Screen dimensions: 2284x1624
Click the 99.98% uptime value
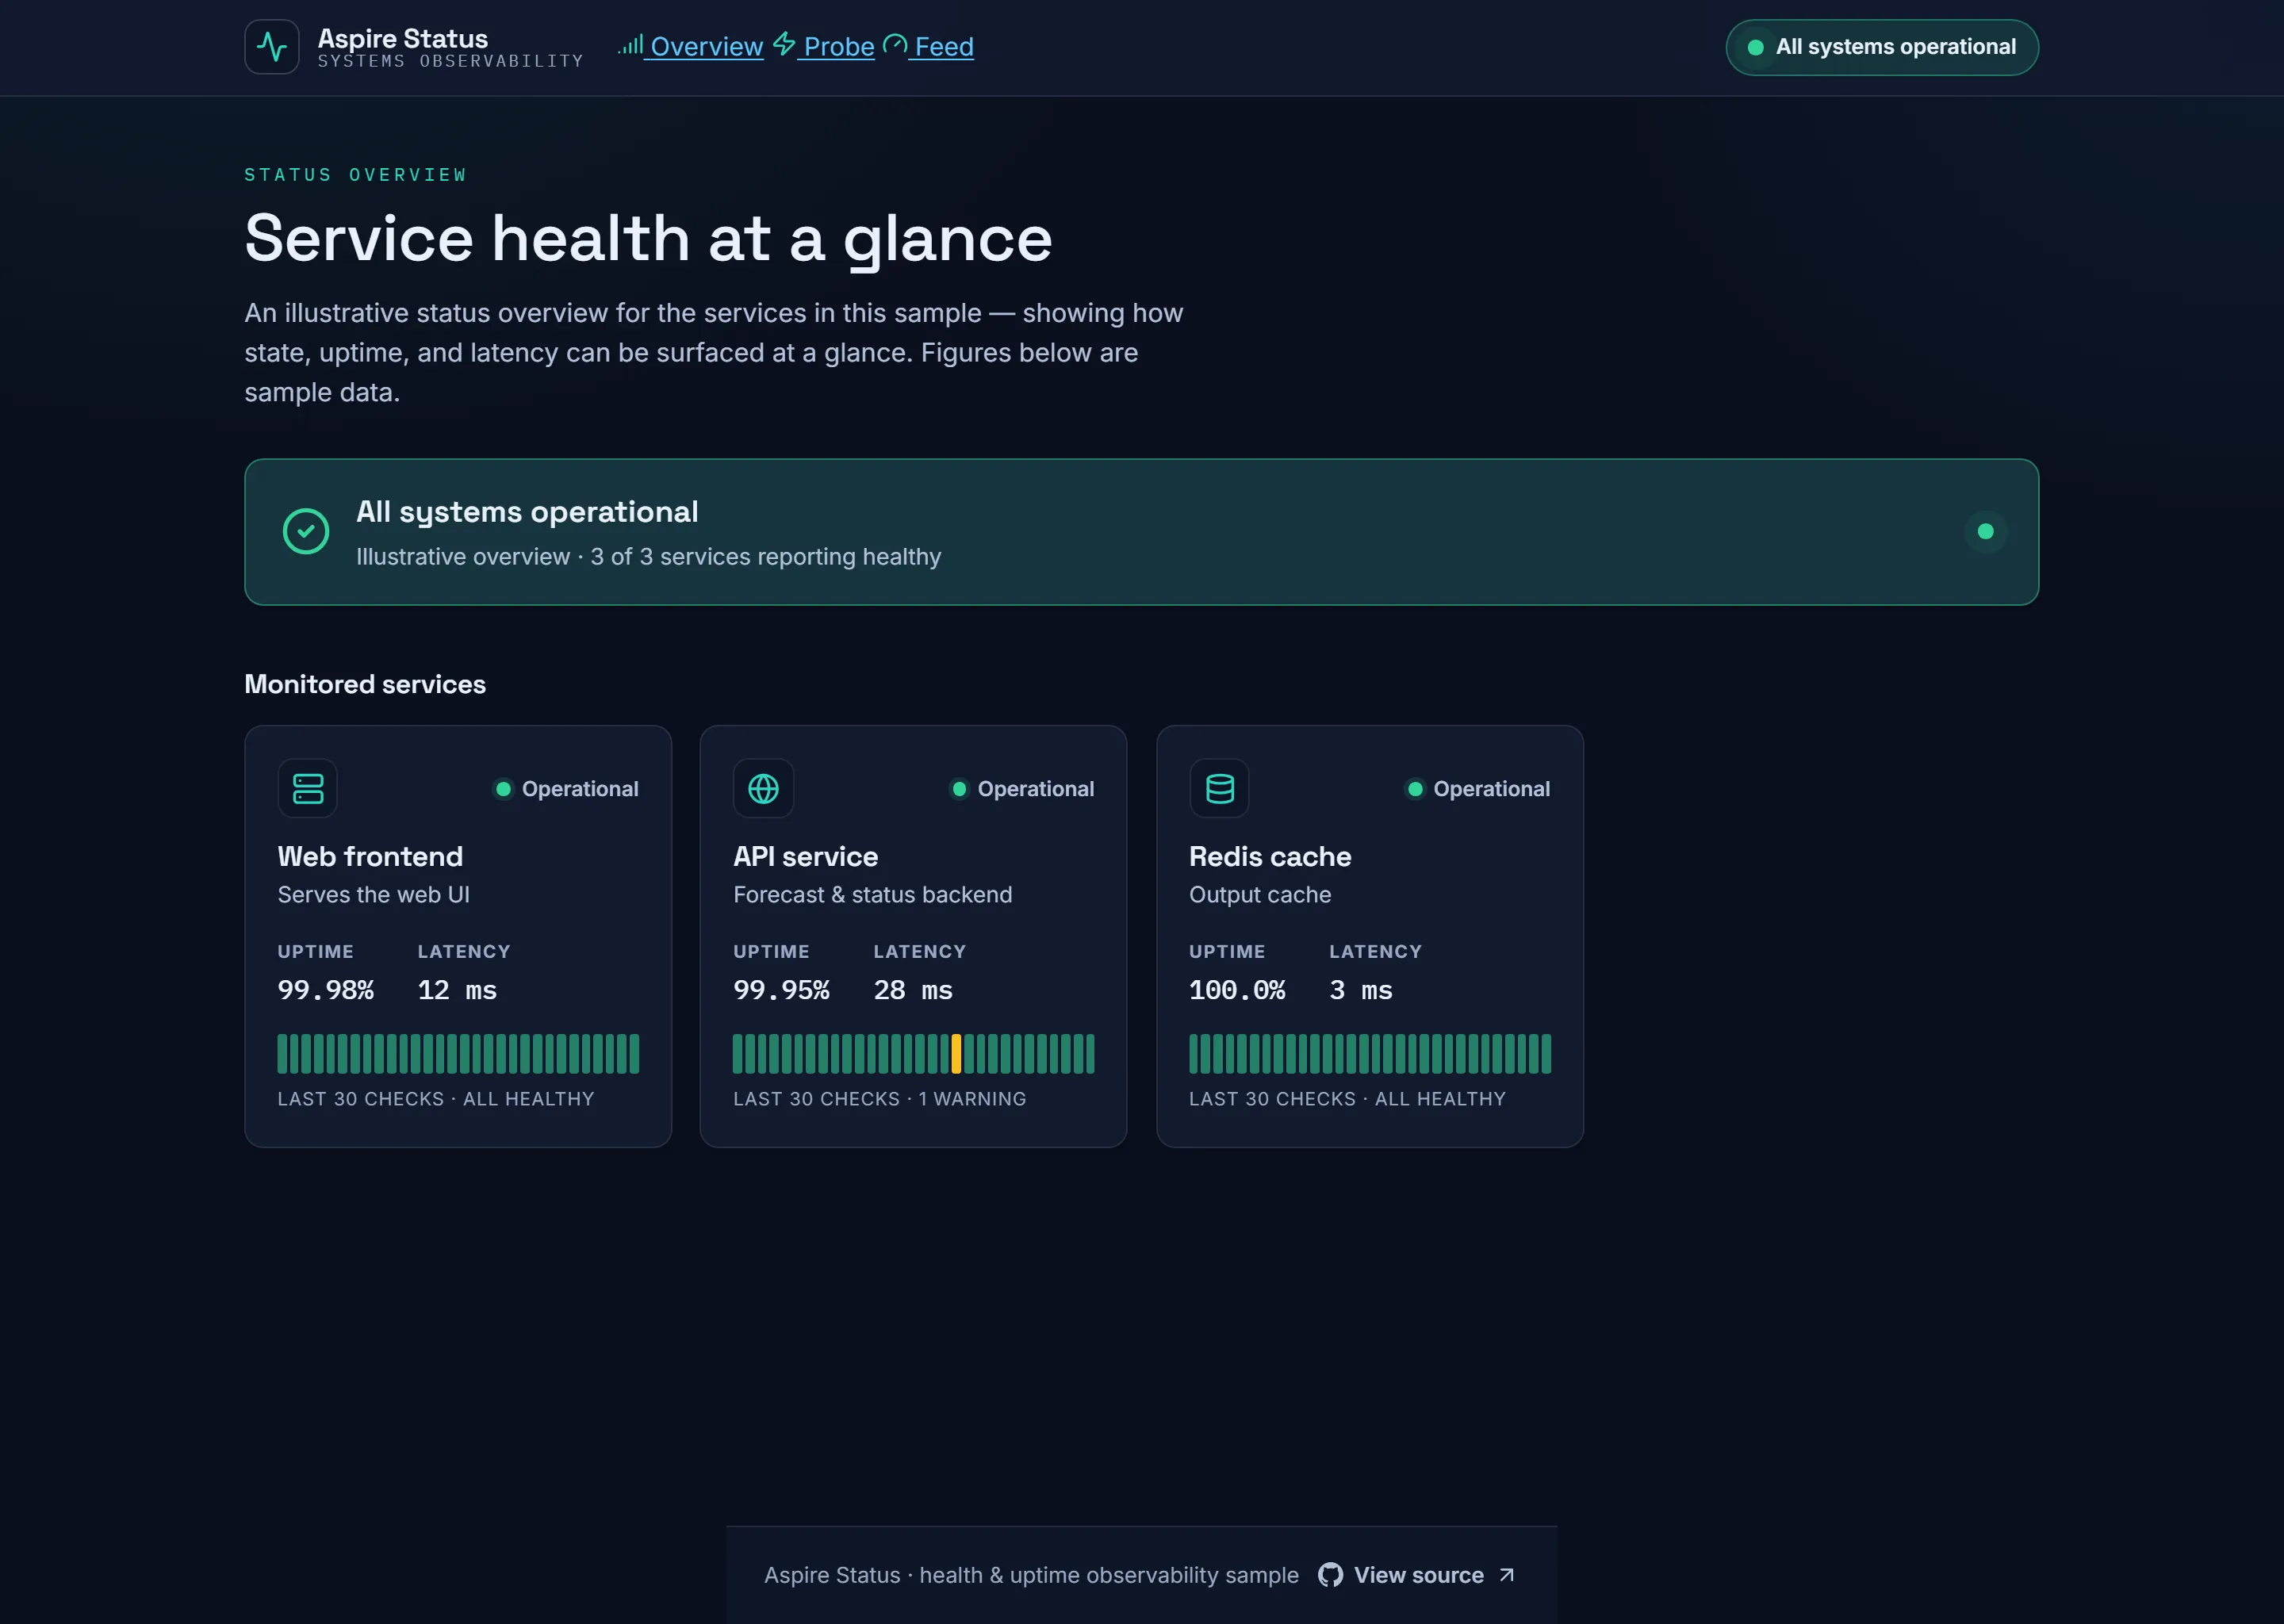(326, 990)
